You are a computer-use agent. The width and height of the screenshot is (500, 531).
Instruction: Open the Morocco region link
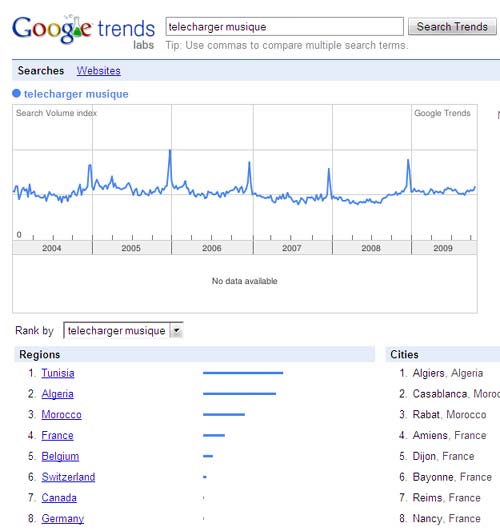[x=61, y=415]
